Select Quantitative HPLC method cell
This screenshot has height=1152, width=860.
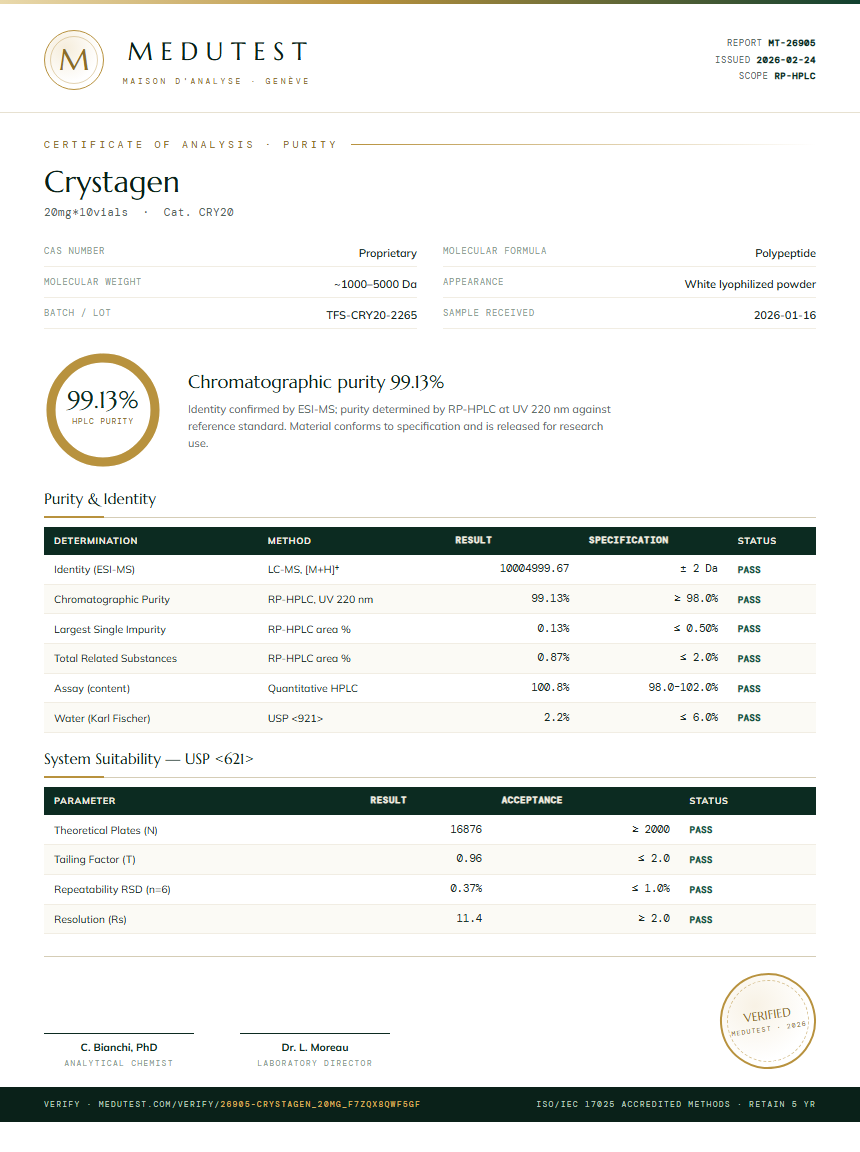coord(313,688)
